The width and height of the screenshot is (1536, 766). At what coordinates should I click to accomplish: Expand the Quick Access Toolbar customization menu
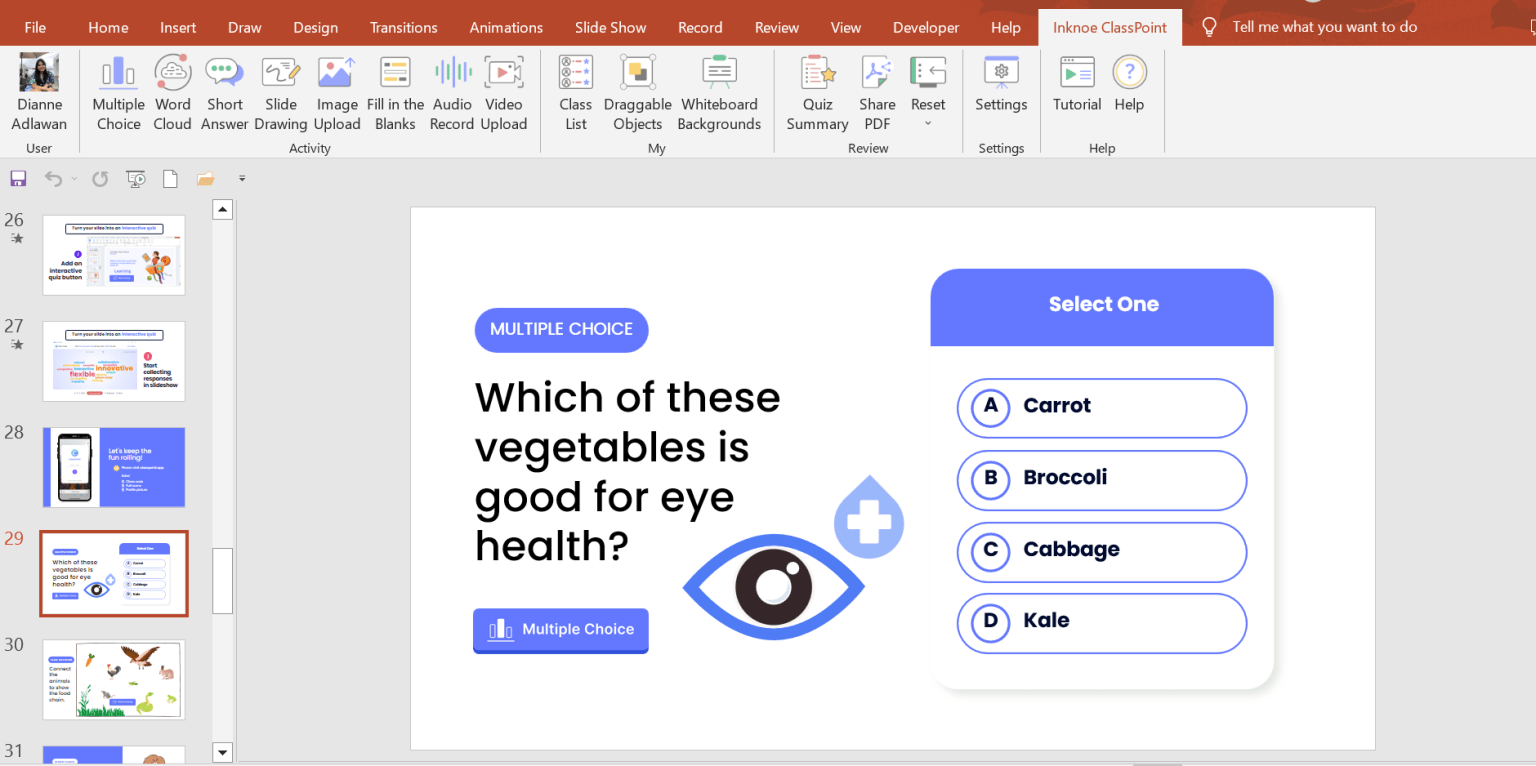coord(241,178)
